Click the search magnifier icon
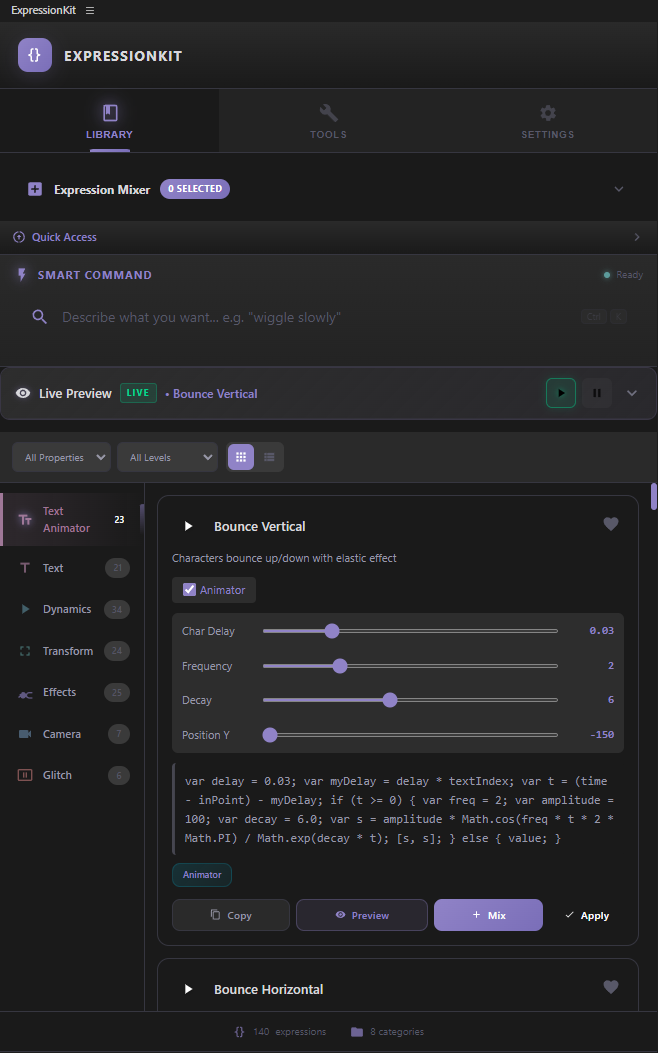The height and width of the screenshot is (1053, 658). click(40, 317)
